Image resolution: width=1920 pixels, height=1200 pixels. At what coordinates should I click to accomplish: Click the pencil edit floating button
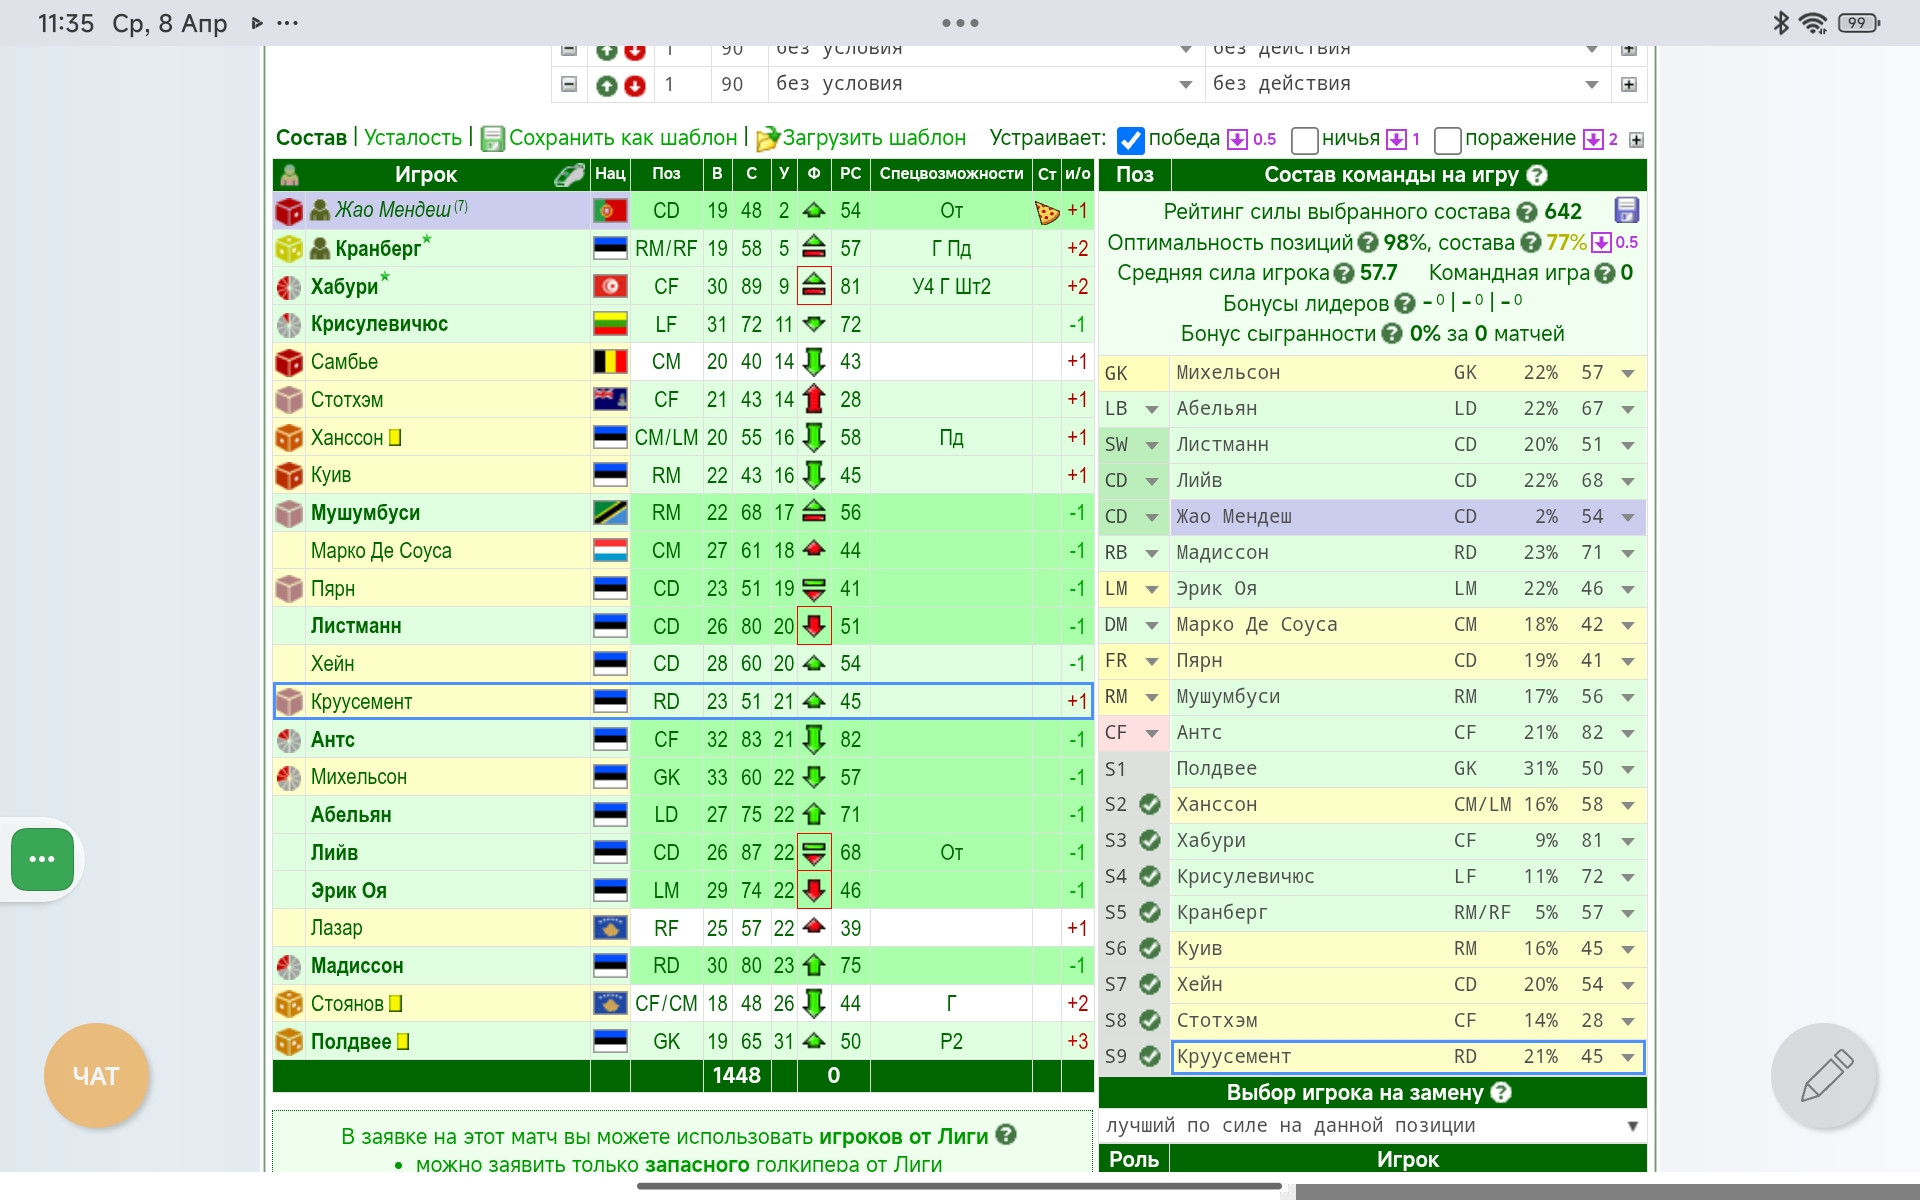[1826, 1076]
